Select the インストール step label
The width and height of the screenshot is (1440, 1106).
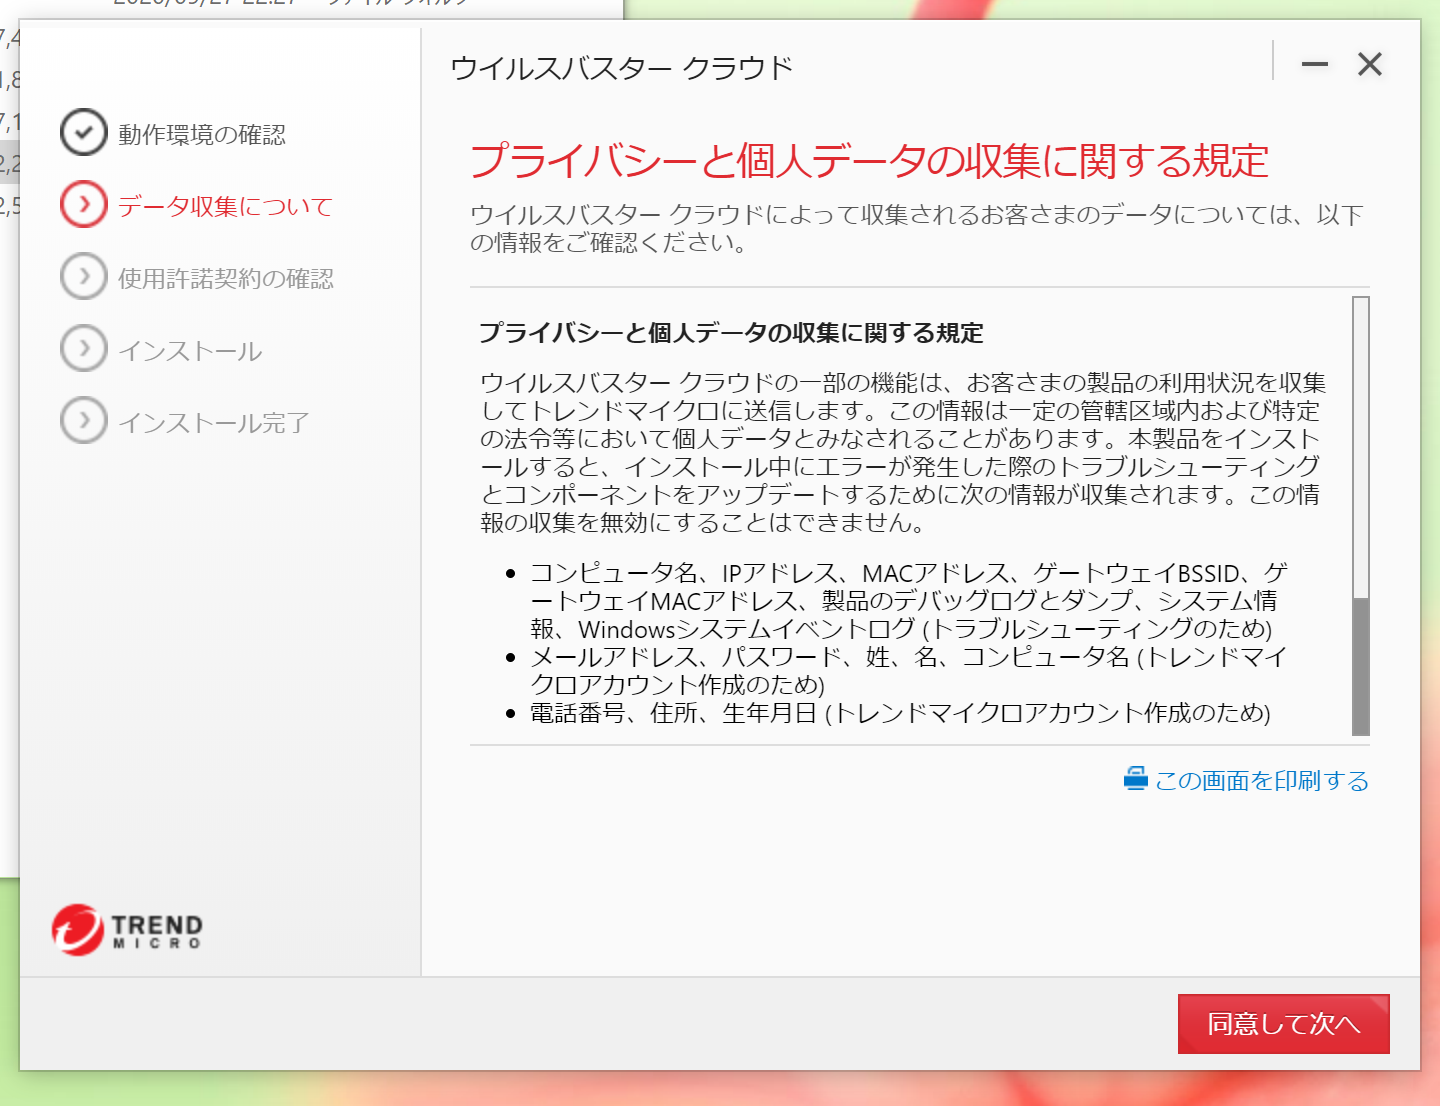click(190, 351)
